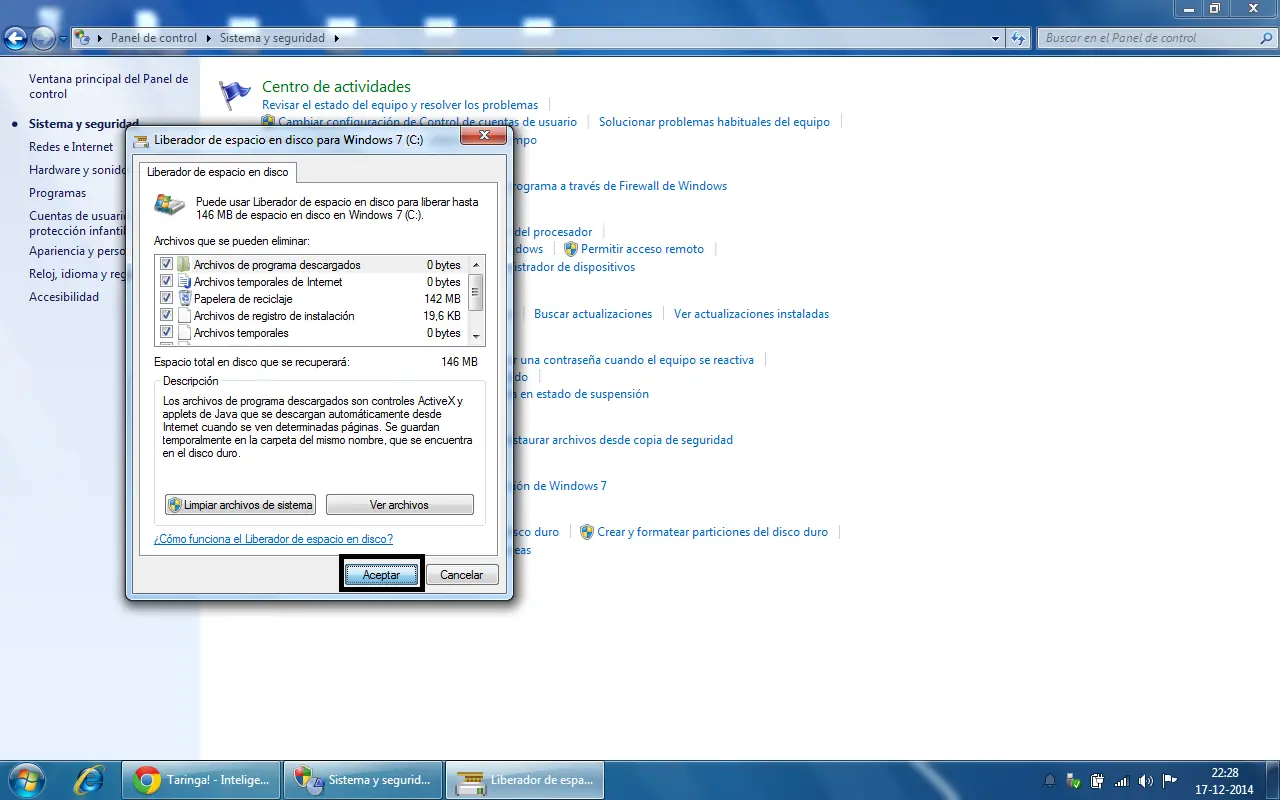Click the power plug tray icon
The image size is (1280, 800).
click(x=1097, y=780)
